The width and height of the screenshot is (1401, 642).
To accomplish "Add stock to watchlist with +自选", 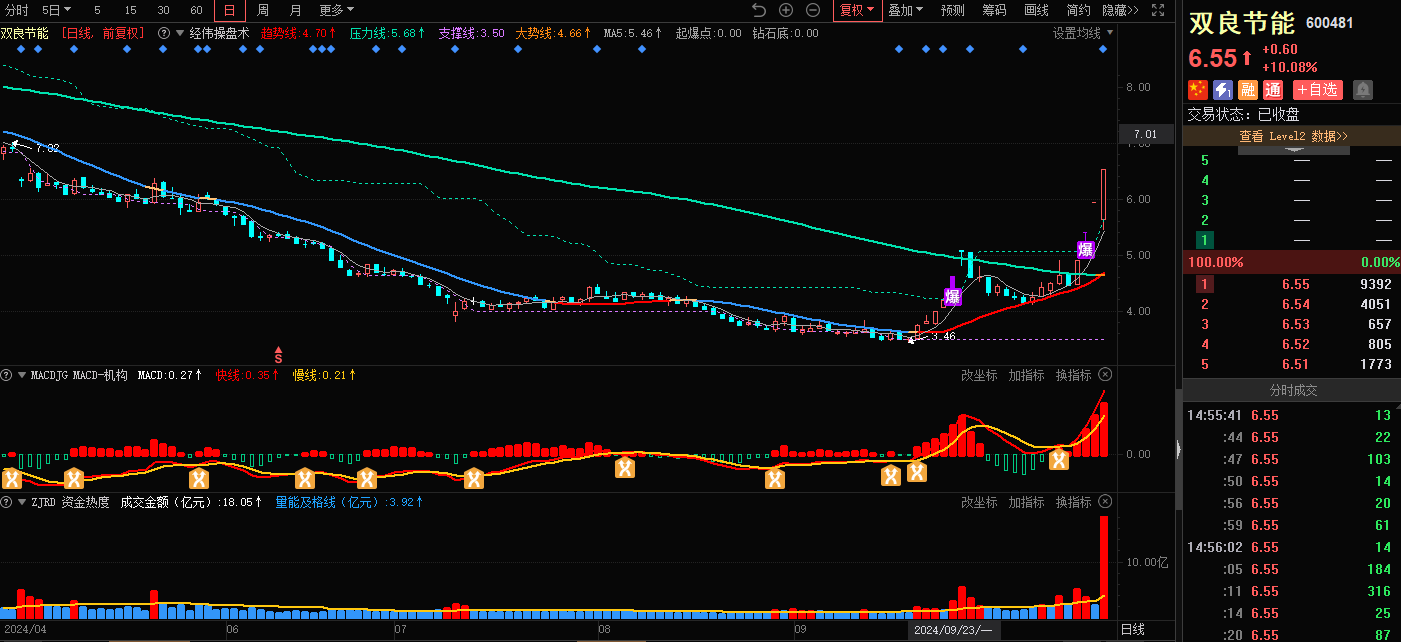I will (x=1317, y=90).
